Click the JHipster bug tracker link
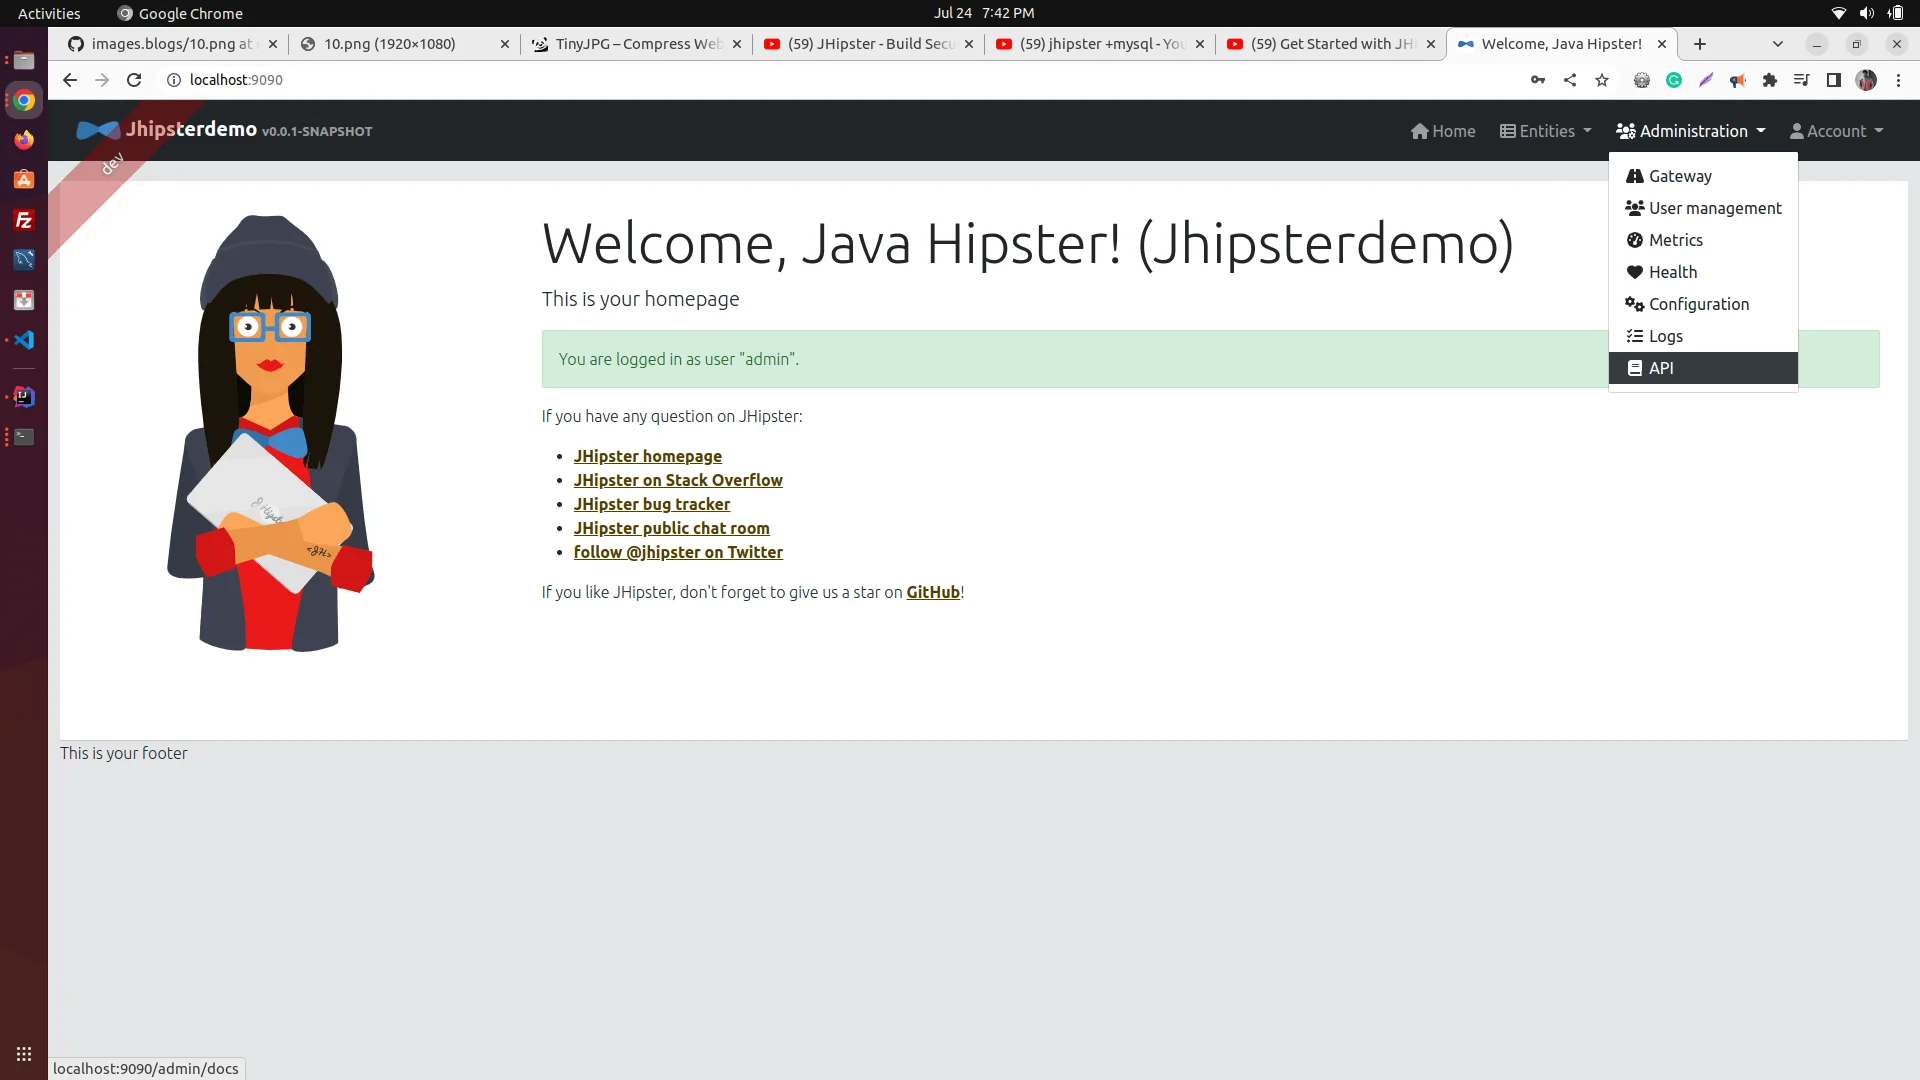 651,504
